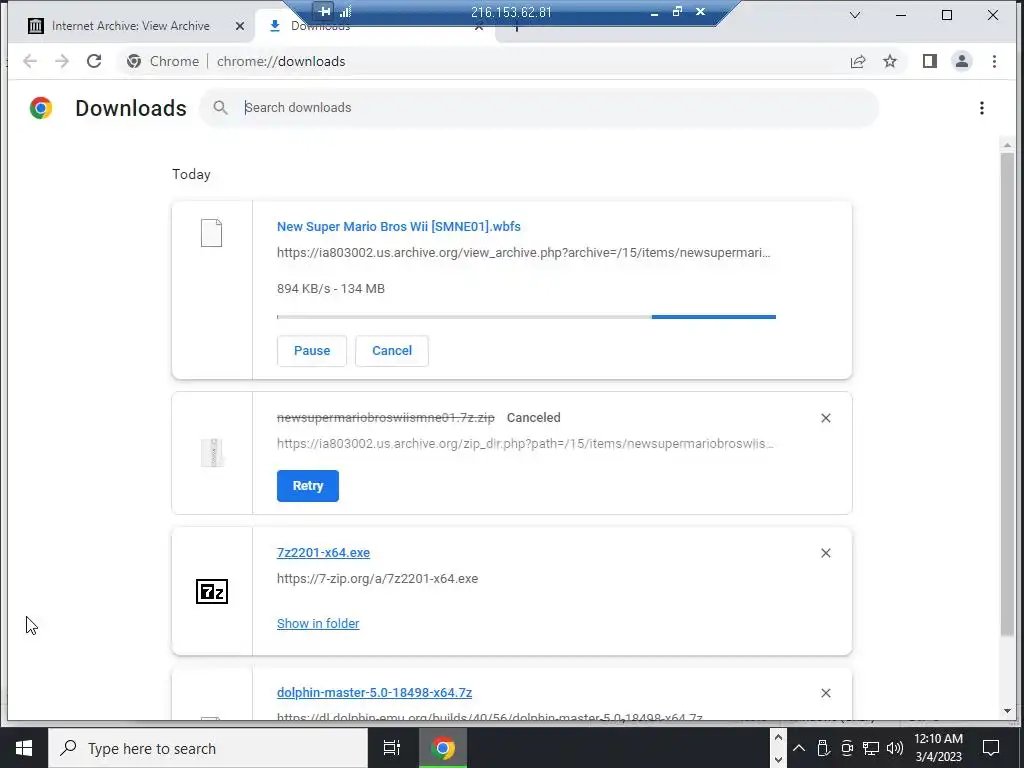
Task: Open the volume speaker tray icon
Action: (x=895, y=748)
